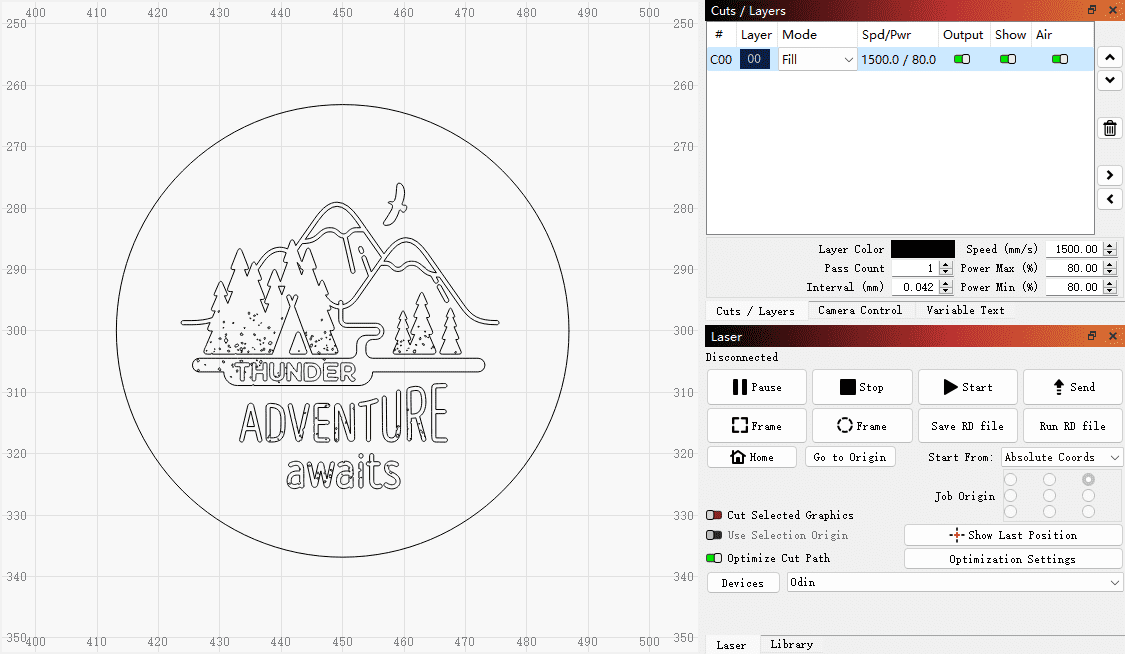Switch to Cuts / Layers tab
This screenshot has height=654, width=1125.
click(x=756, y=311)
